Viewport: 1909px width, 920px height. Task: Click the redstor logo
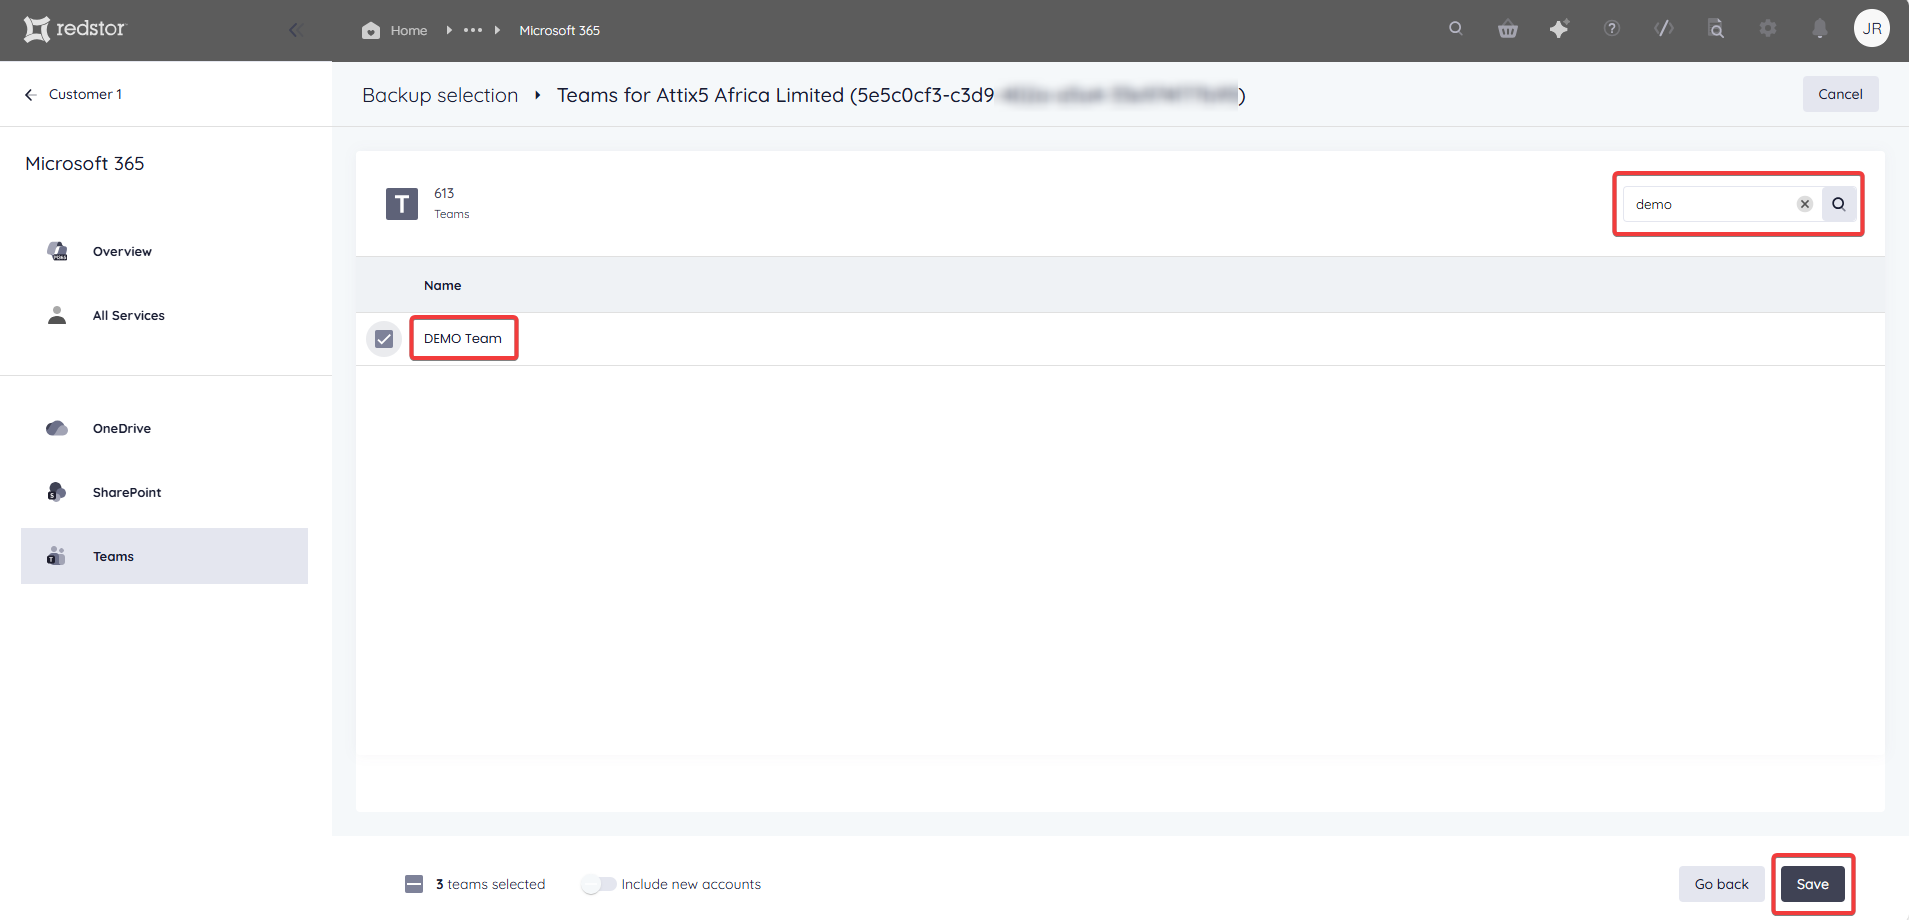click(75, 29)
